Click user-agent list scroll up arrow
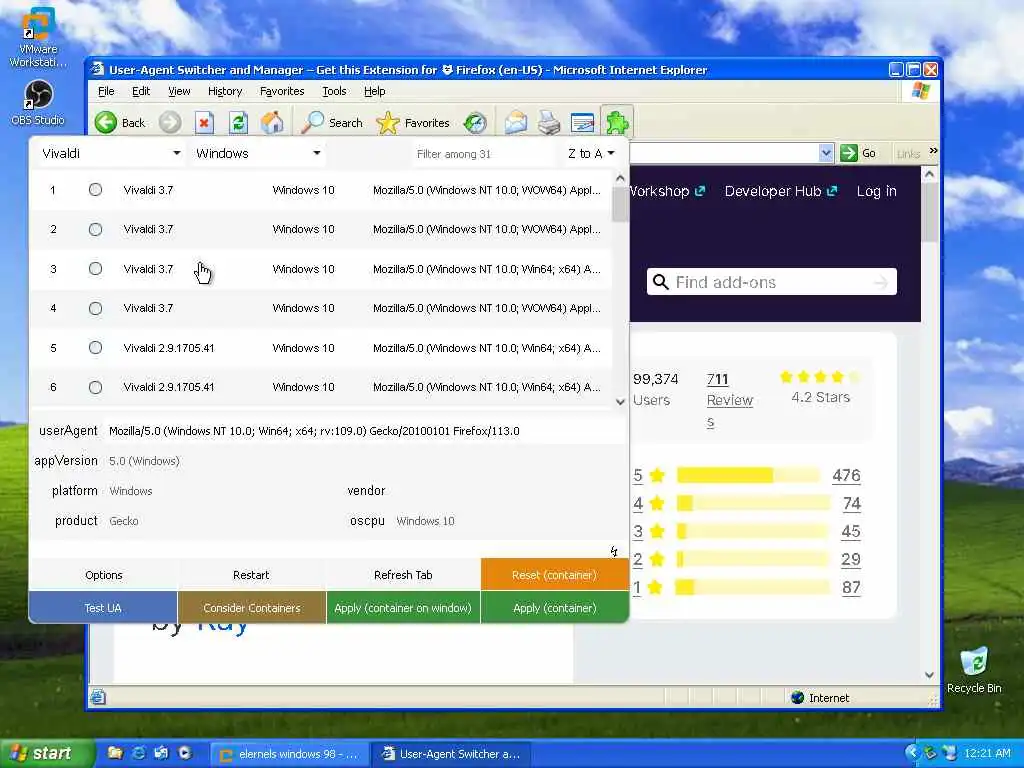 pyautogui.click(x=620, y=178)
